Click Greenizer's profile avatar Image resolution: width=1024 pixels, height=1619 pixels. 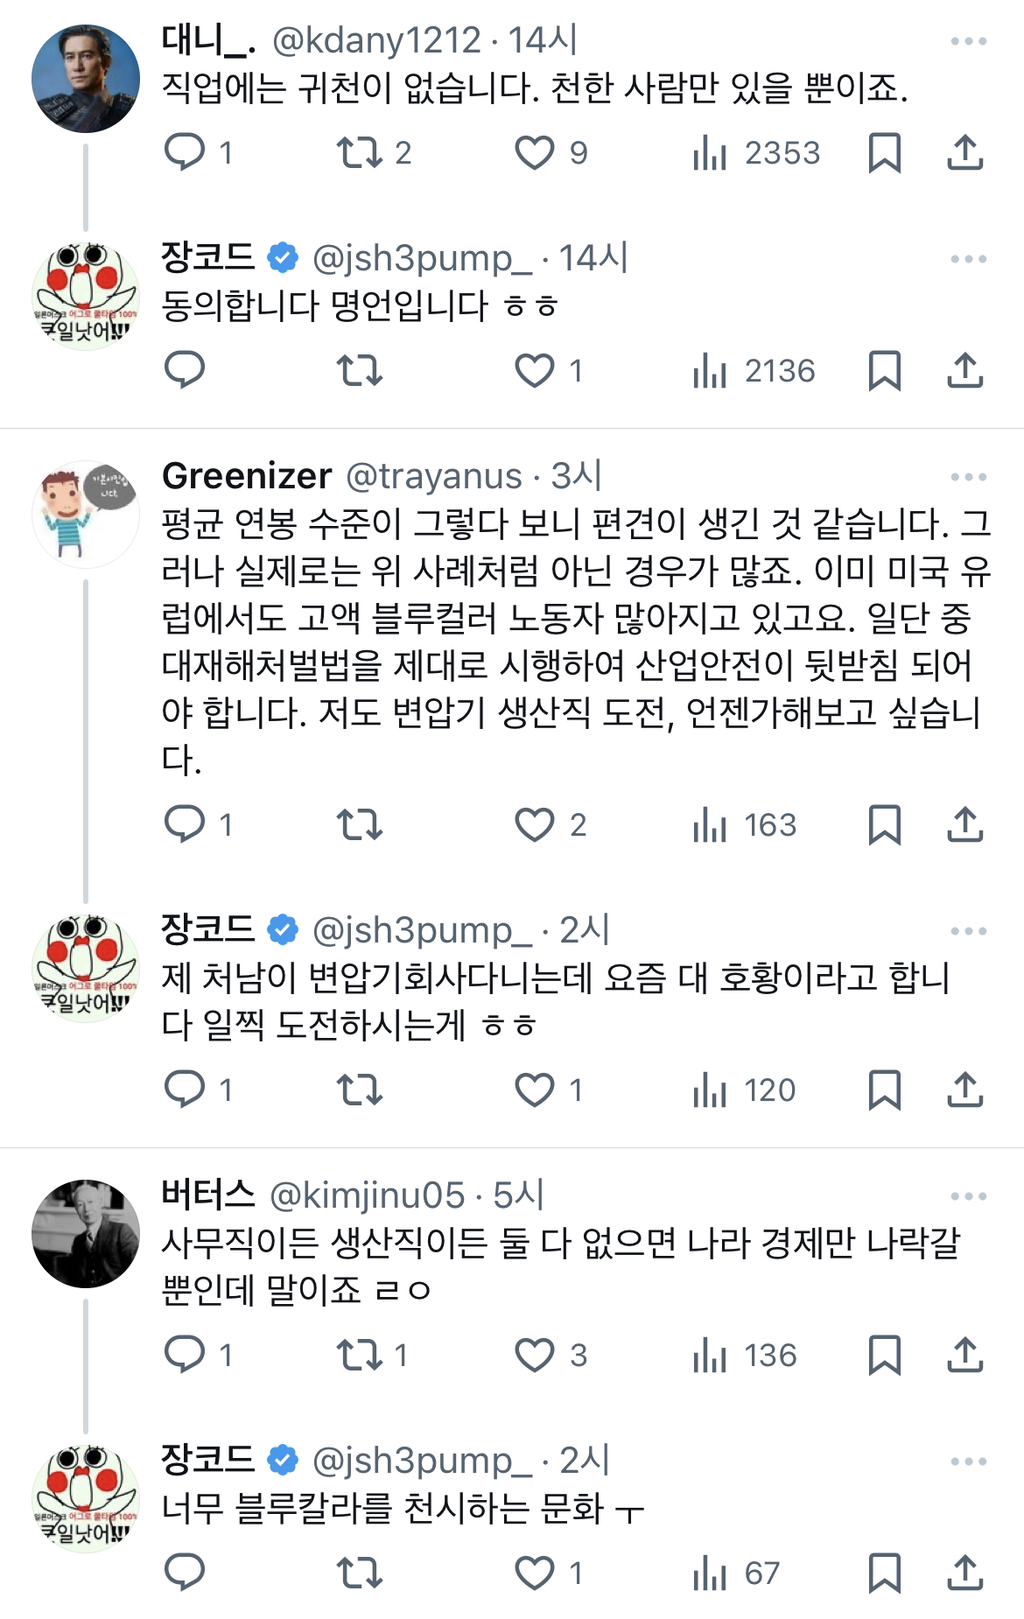click(86, 510)
